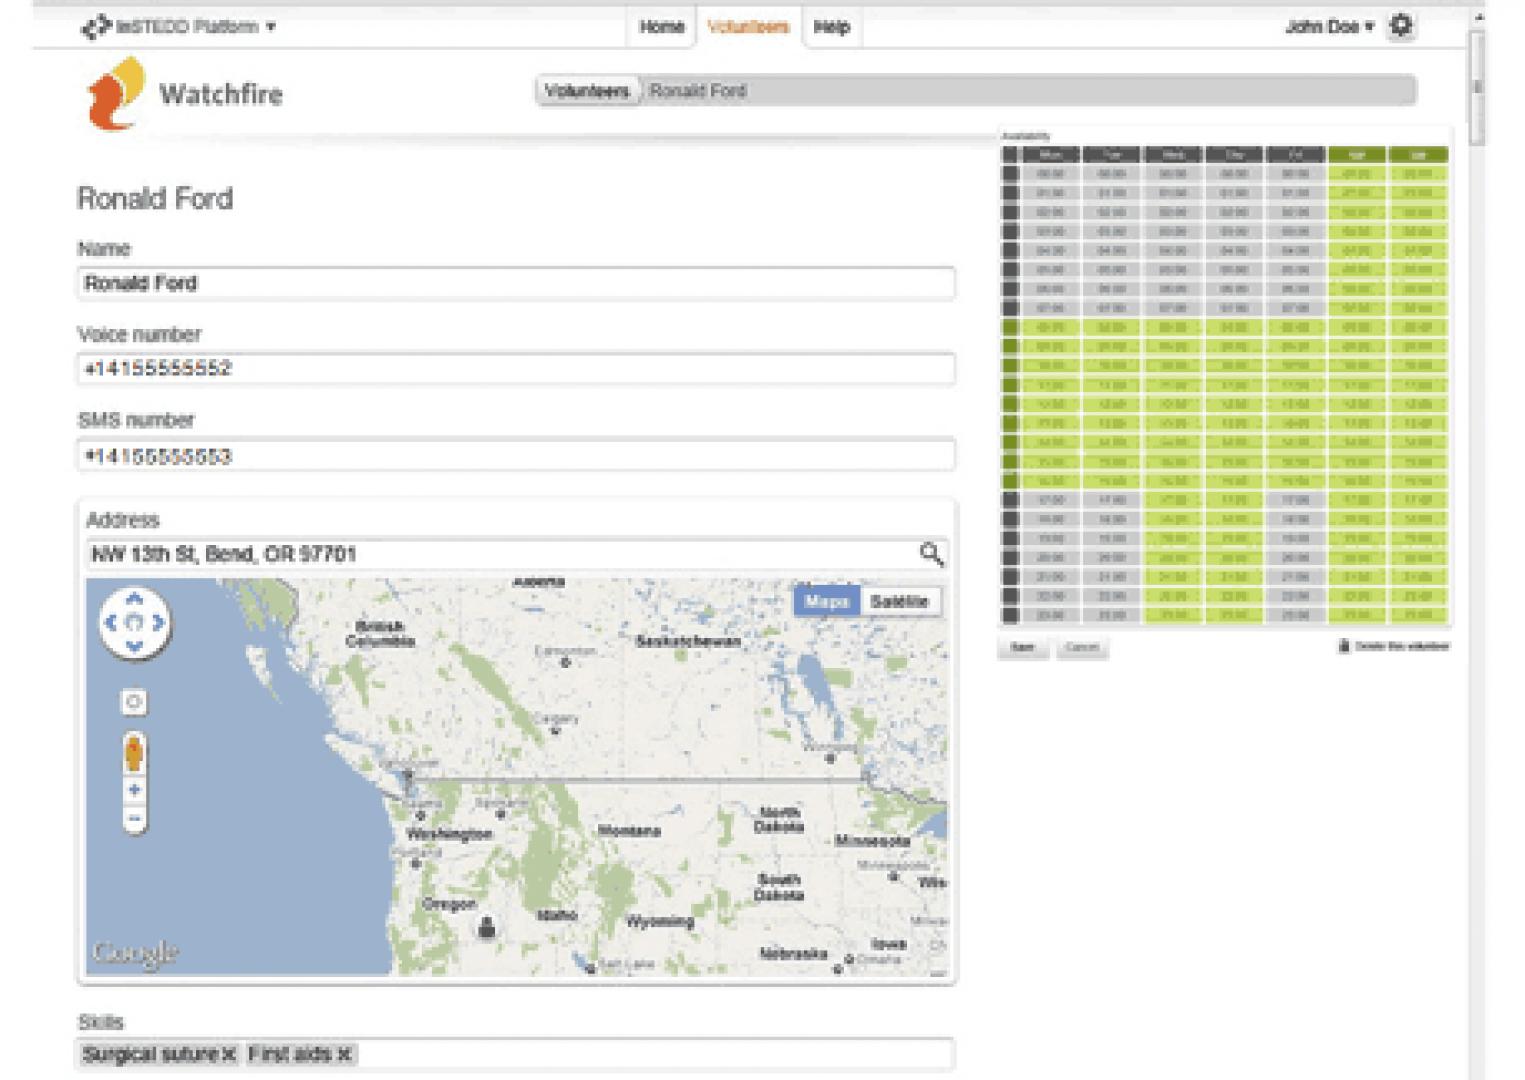Screen dimensions: 1525x1080
Task: Click the SMS number field
Action: click(x=516, y=456)
